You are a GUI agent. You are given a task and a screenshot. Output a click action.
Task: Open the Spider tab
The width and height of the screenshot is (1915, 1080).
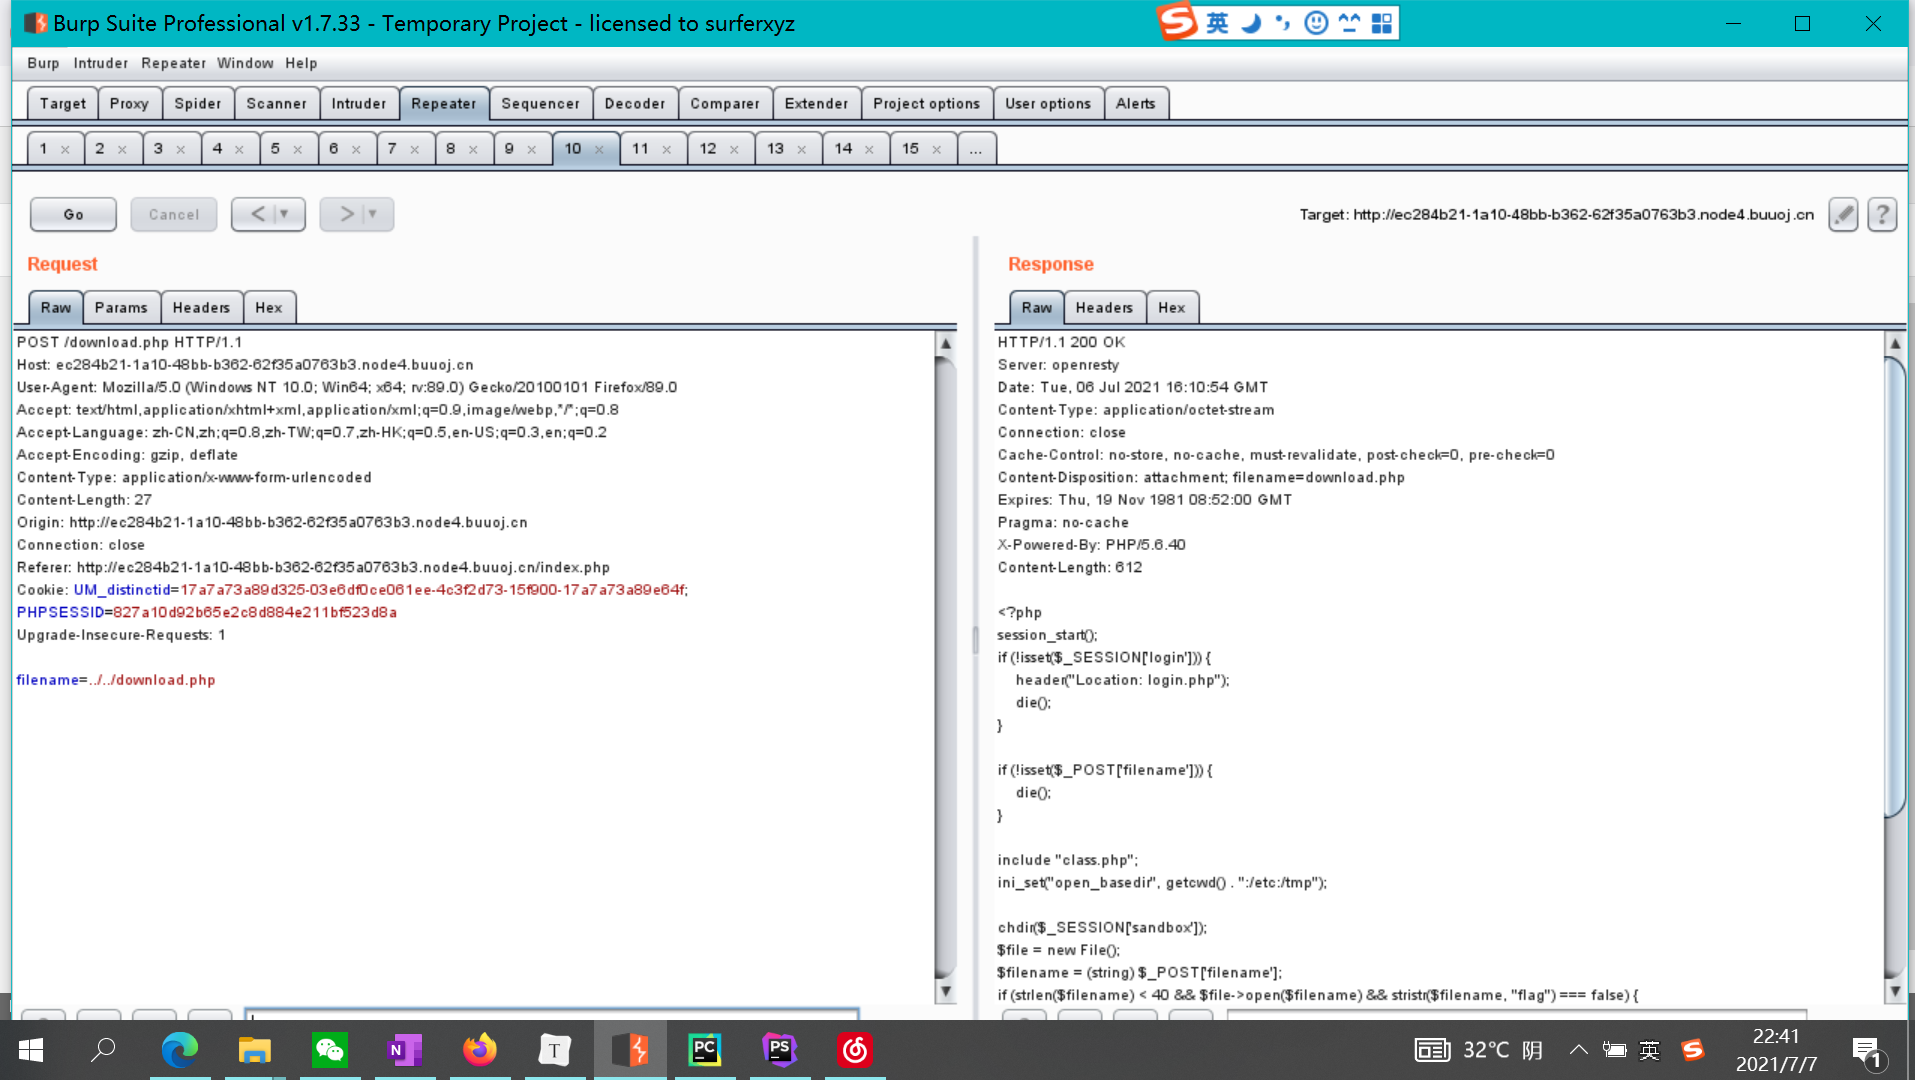pos(198,103)
